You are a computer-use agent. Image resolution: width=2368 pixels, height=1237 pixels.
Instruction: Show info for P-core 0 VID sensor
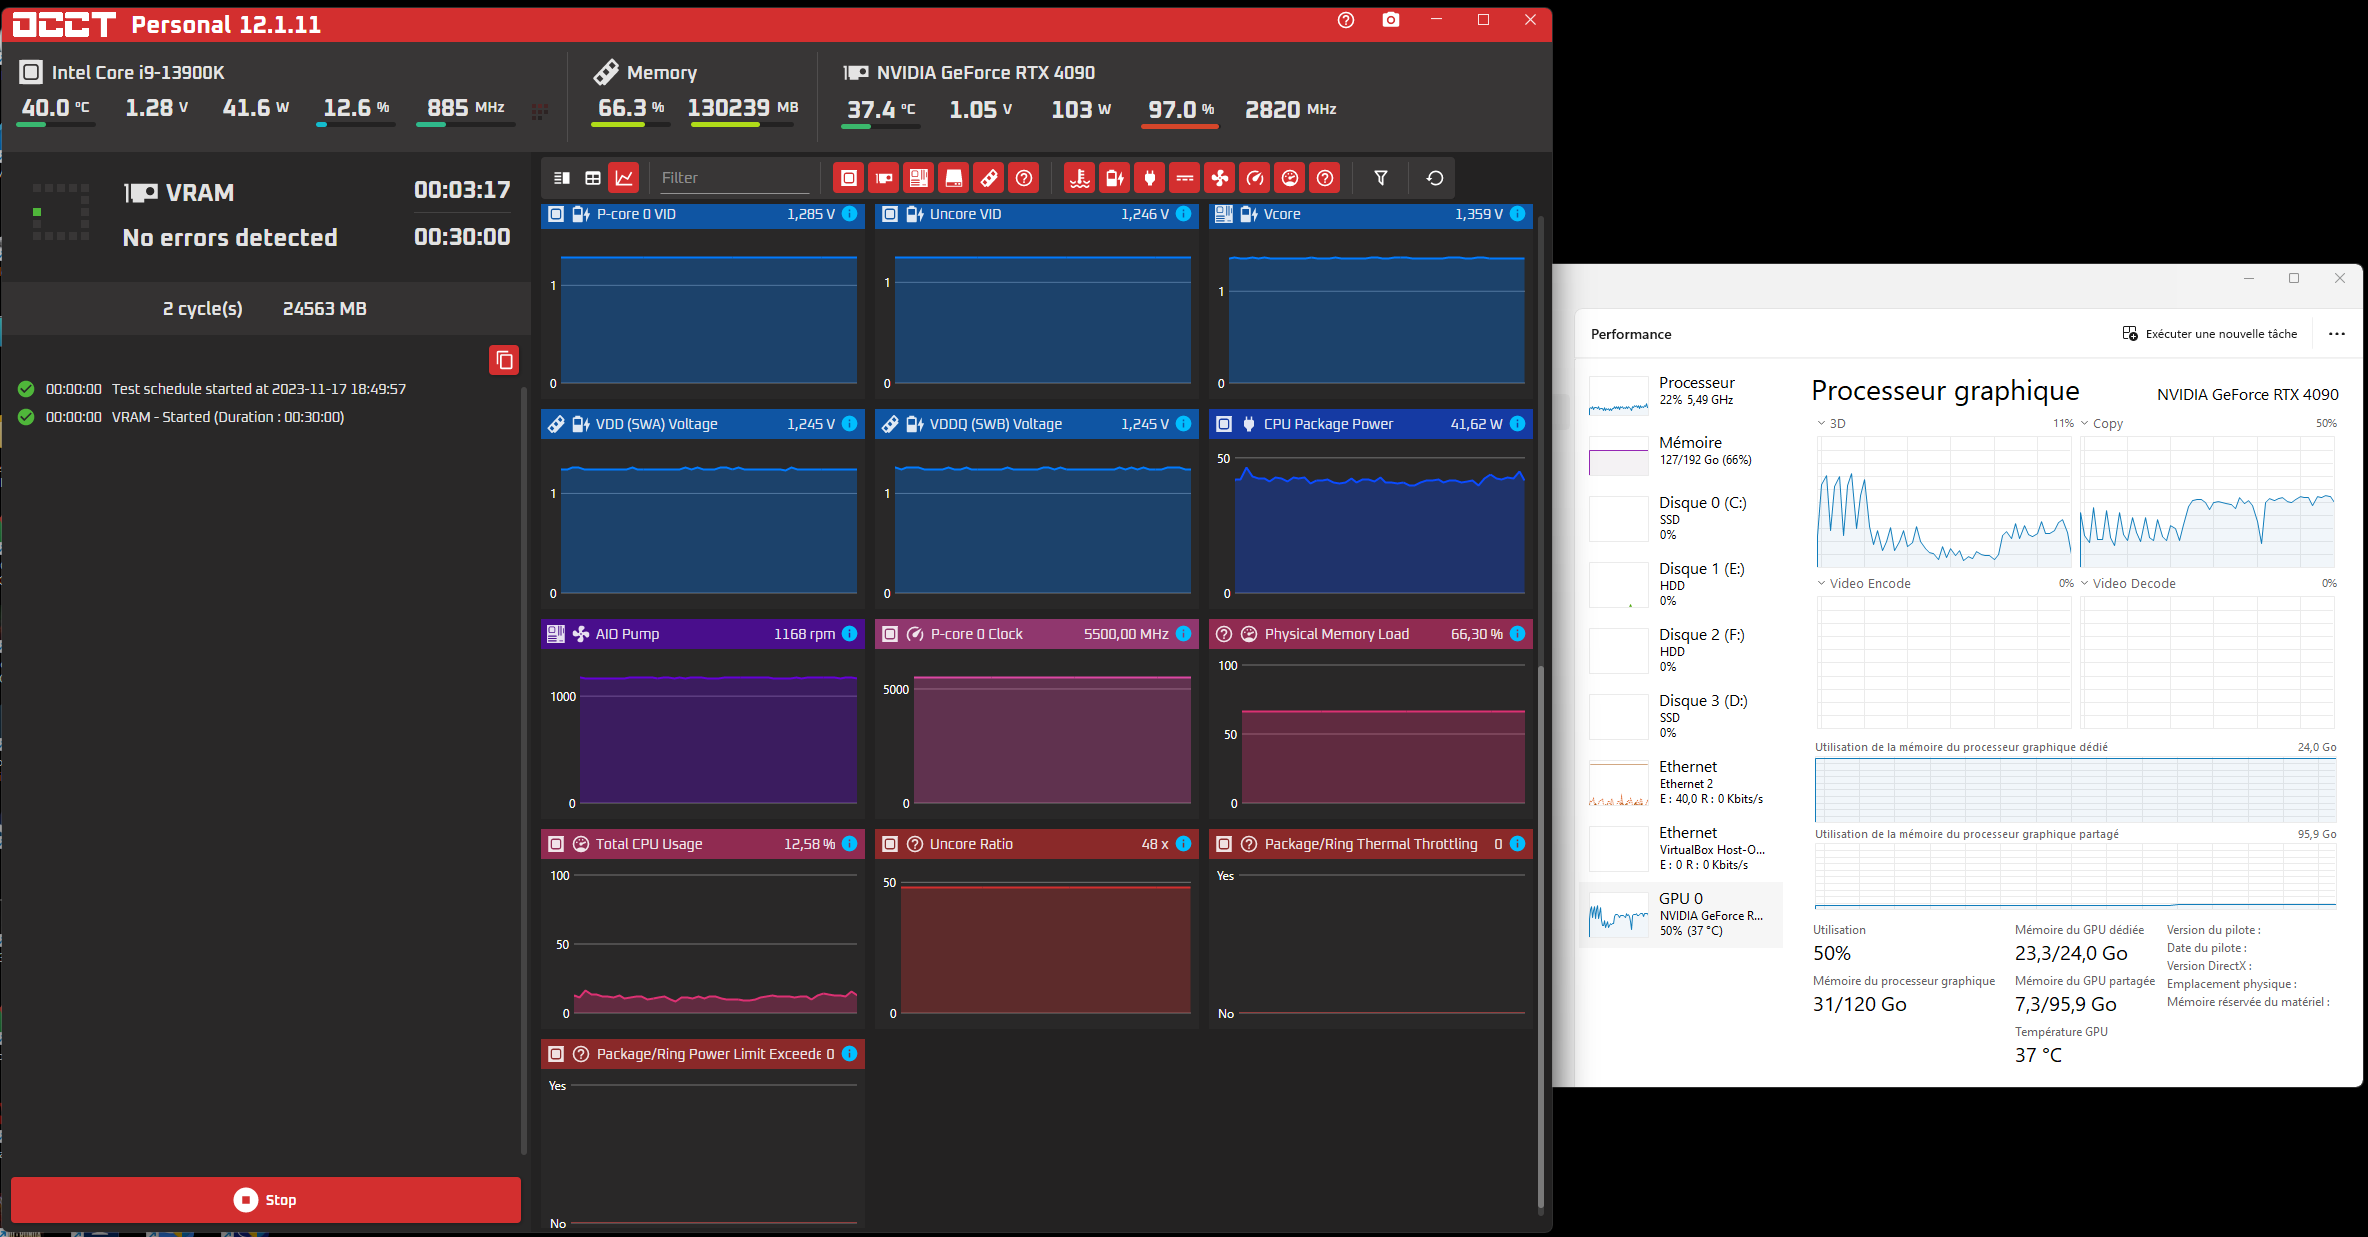point(850,214)
